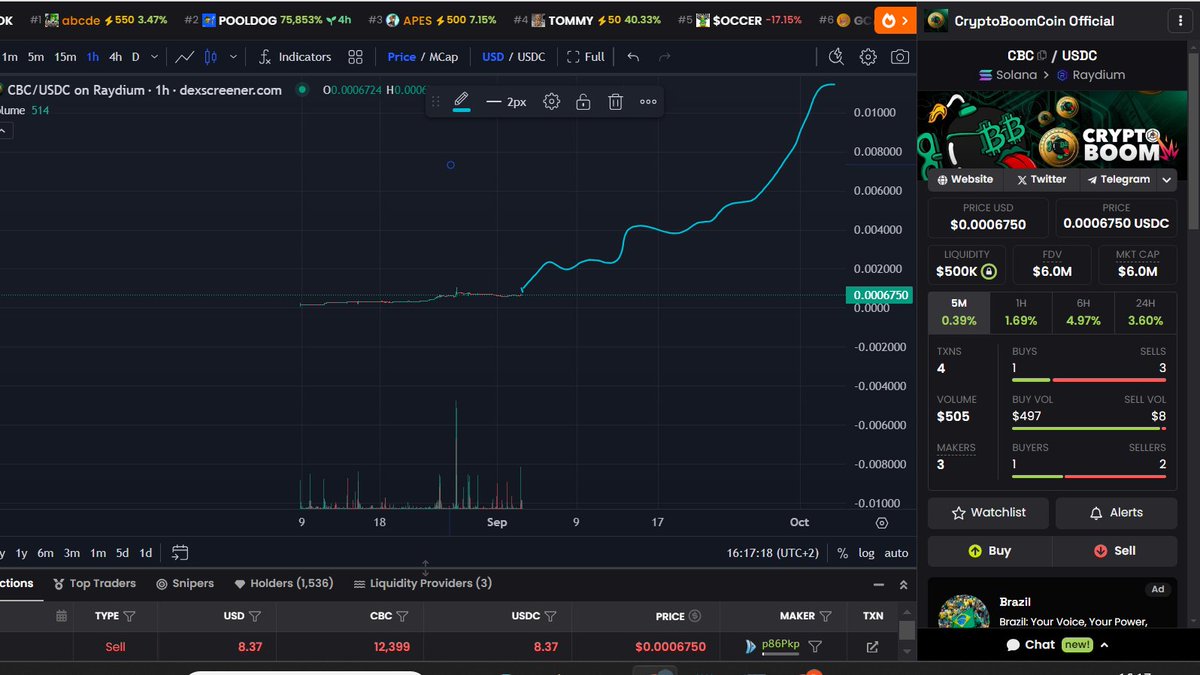Click the date column calendar icon
This screenshot has height=675, width=1200.
click(61, 616)
